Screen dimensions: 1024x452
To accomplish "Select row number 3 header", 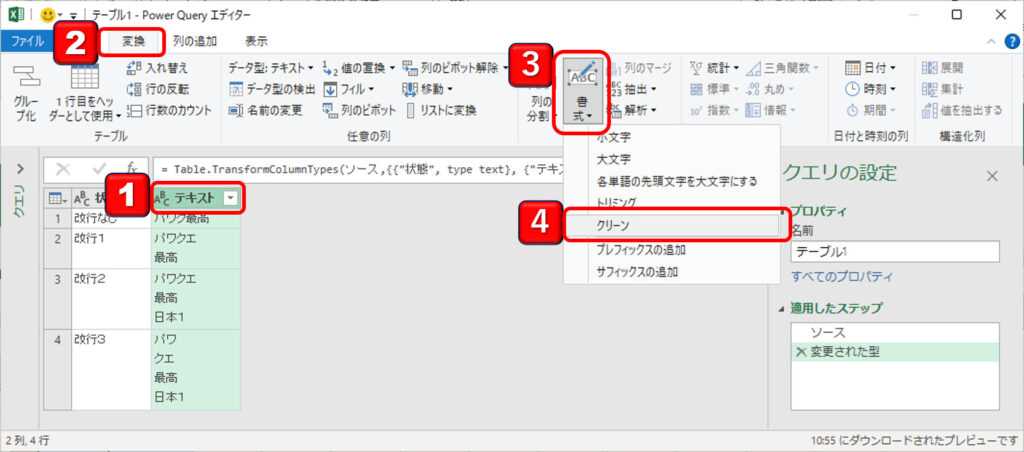I will (57, 299).
